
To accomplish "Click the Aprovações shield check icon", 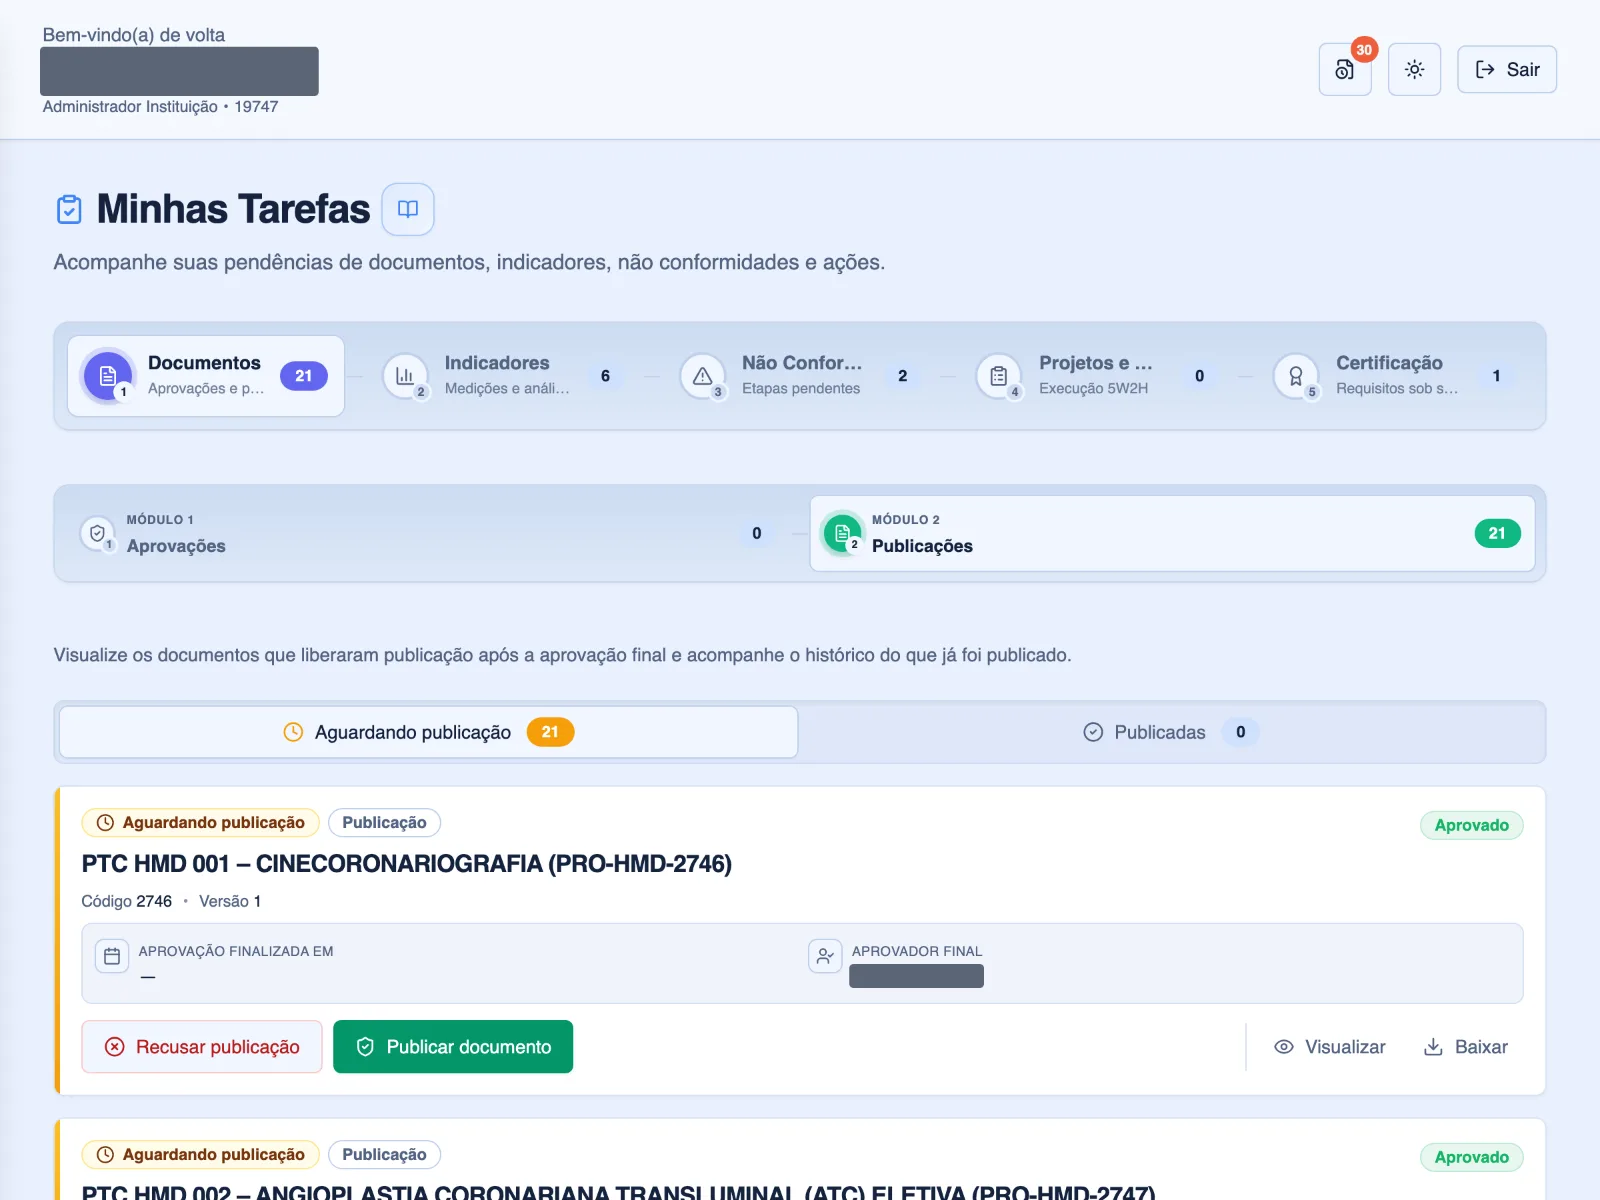I will point(97,533).
